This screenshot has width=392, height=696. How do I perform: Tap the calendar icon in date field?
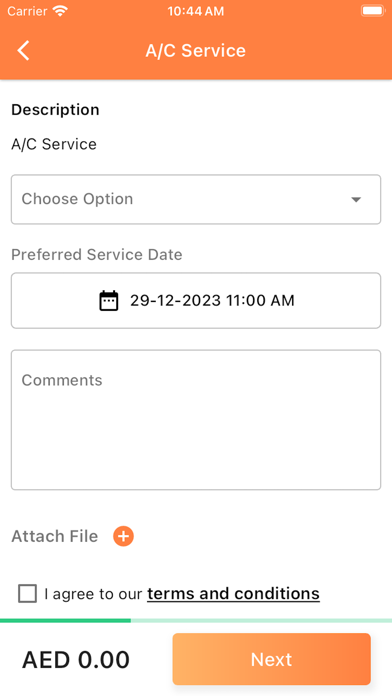click(x=109, y=301)
